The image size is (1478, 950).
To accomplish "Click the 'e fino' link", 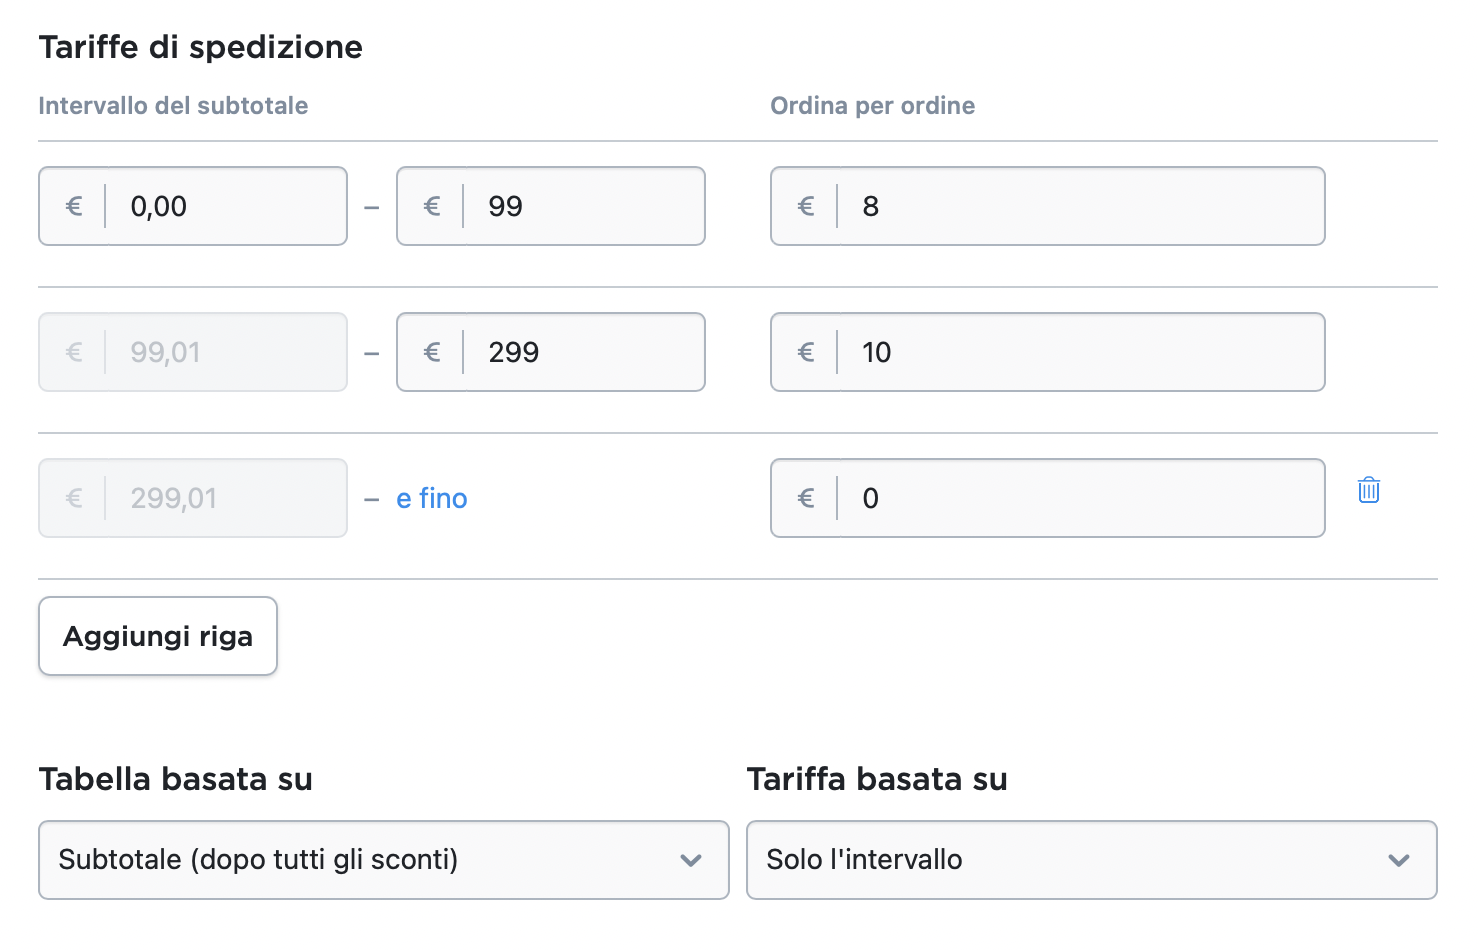I will click(x=431, y=498).
